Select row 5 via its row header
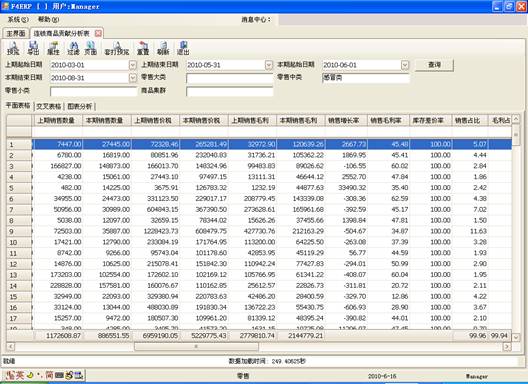This screenshot has height=384, width=528. point(19,188)
